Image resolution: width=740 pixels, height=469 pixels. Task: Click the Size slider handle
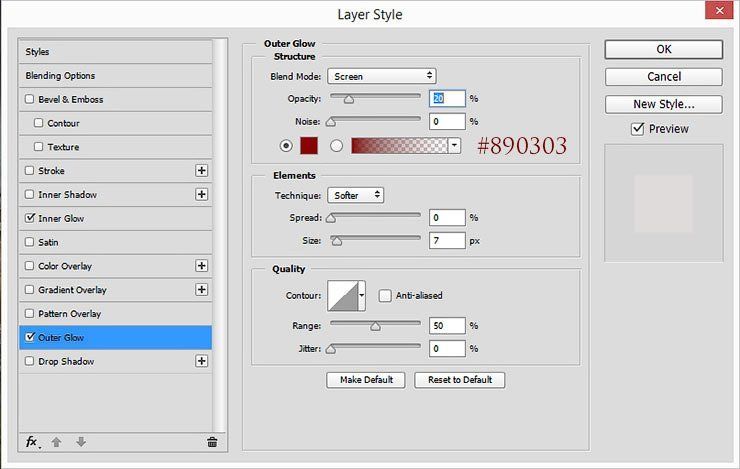point(336,242)
